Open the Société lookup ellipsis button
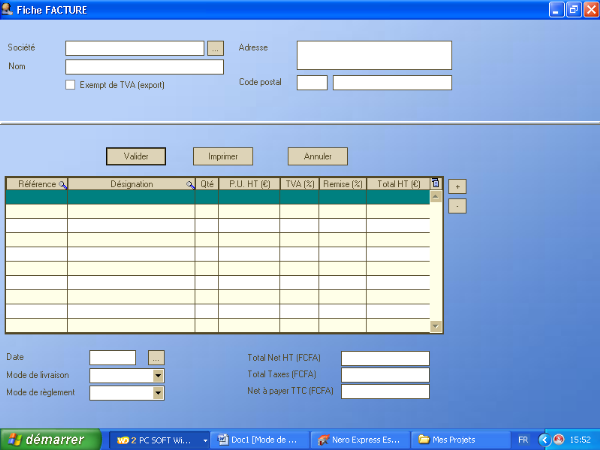The image size is (600, 450). pos(215,48)
